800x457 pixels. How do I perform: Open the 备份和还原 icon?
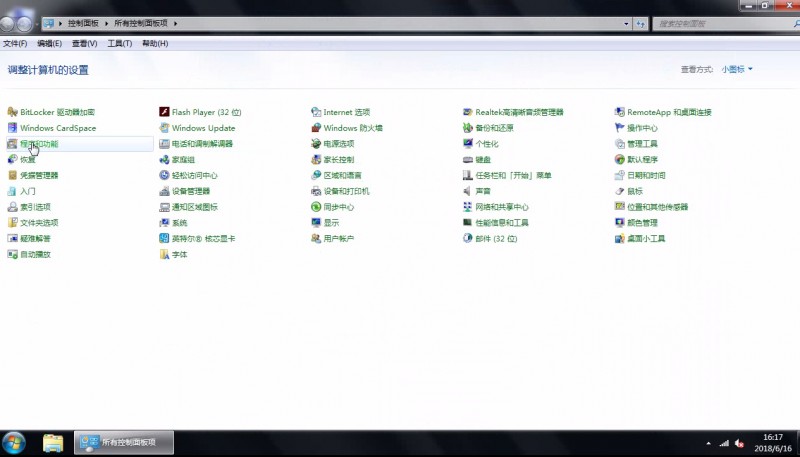click(x=467, y=128)
